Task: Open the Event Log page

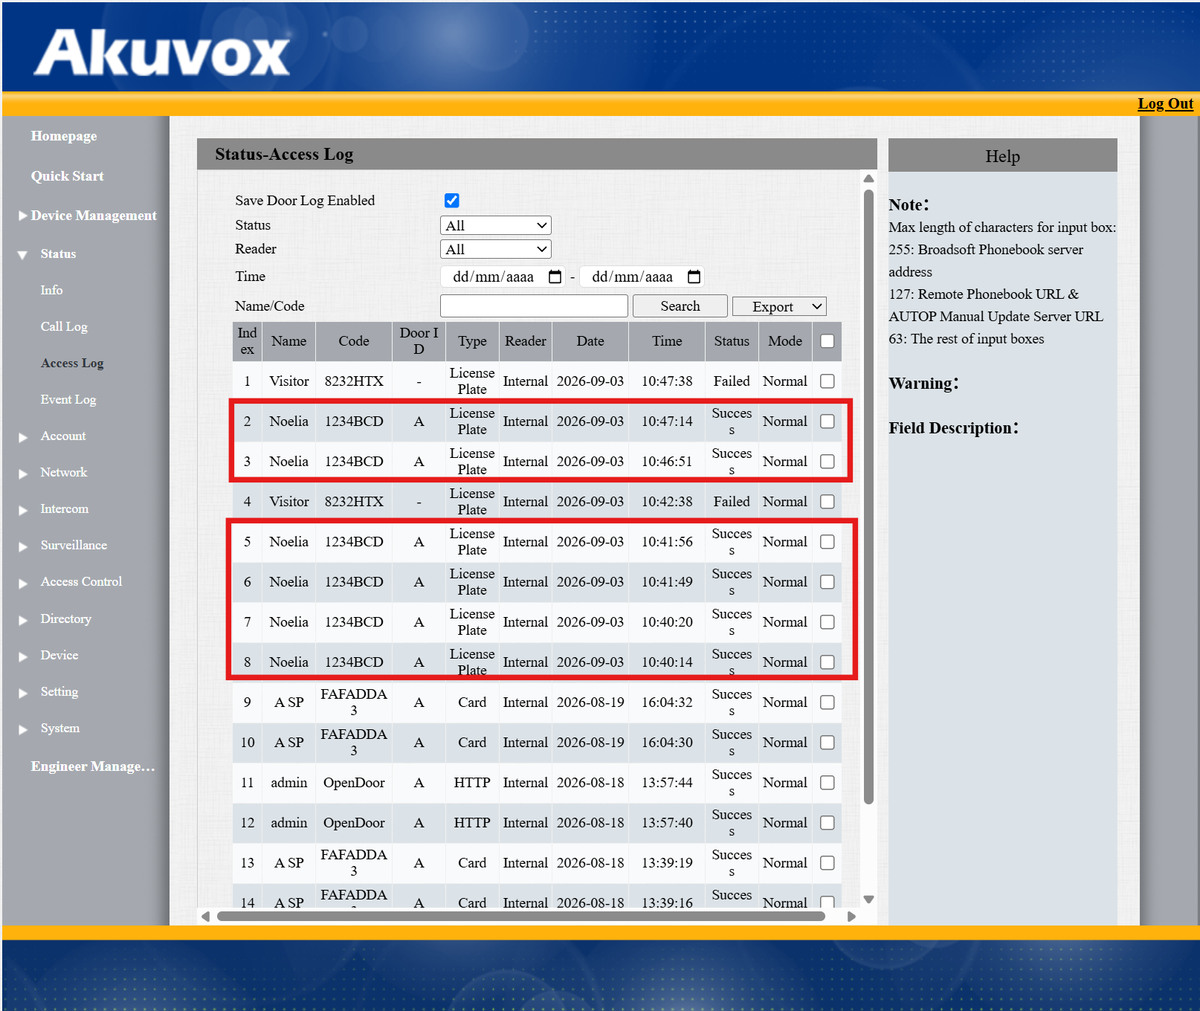Action: (68, 400)
